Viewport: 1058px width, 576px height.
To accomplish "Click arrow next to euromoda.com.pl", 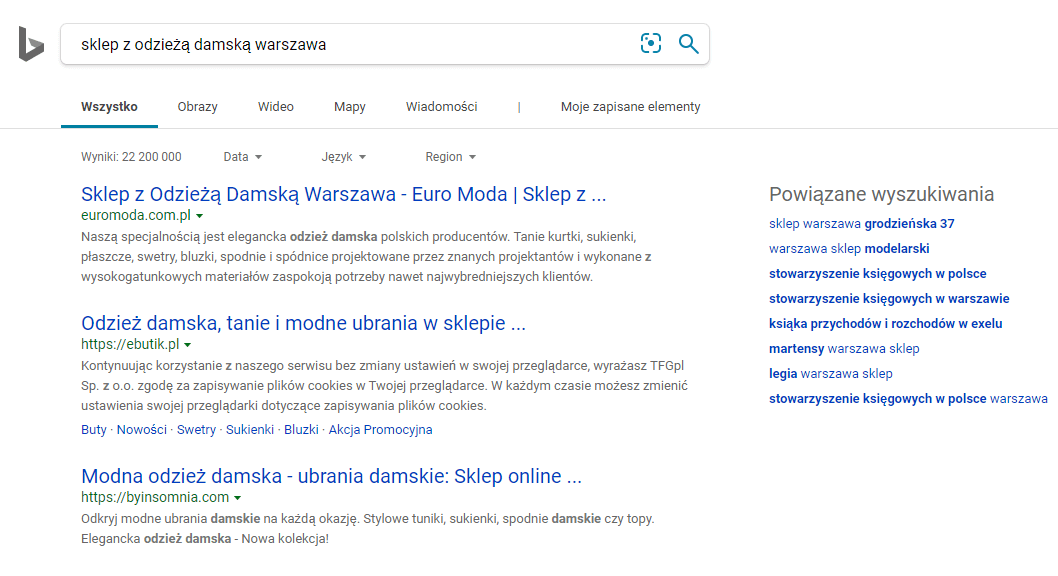I will tap(199, 216).
